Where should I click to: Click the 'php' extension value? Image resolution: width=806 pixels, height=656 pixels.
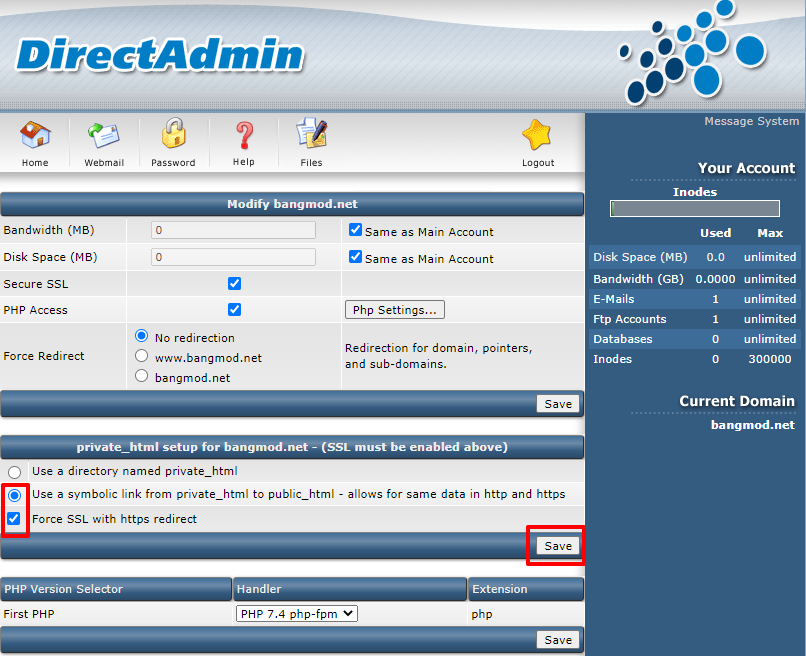[x=482, y=614]
